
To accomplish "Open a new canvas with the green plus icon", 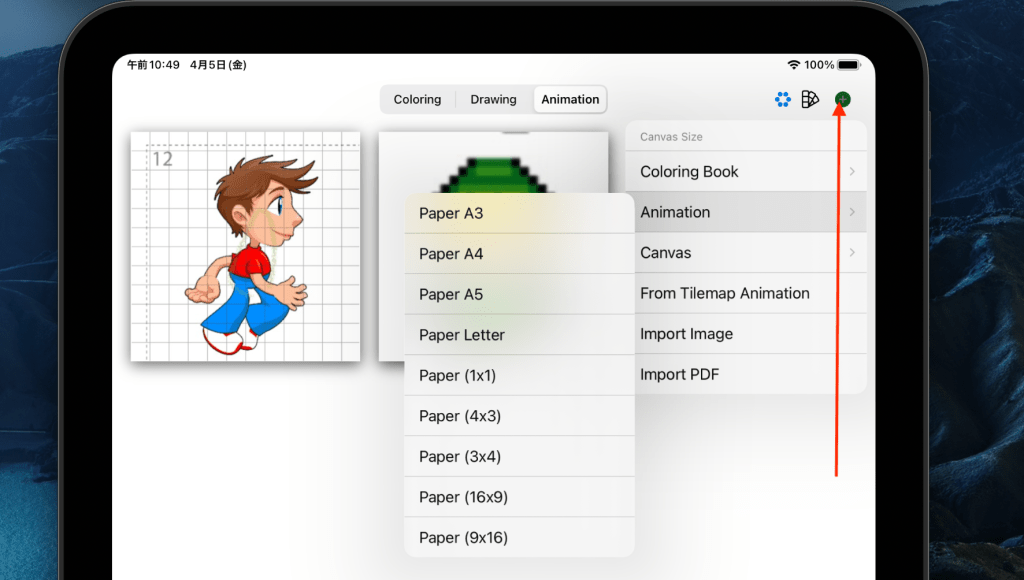I will (841, 99).
